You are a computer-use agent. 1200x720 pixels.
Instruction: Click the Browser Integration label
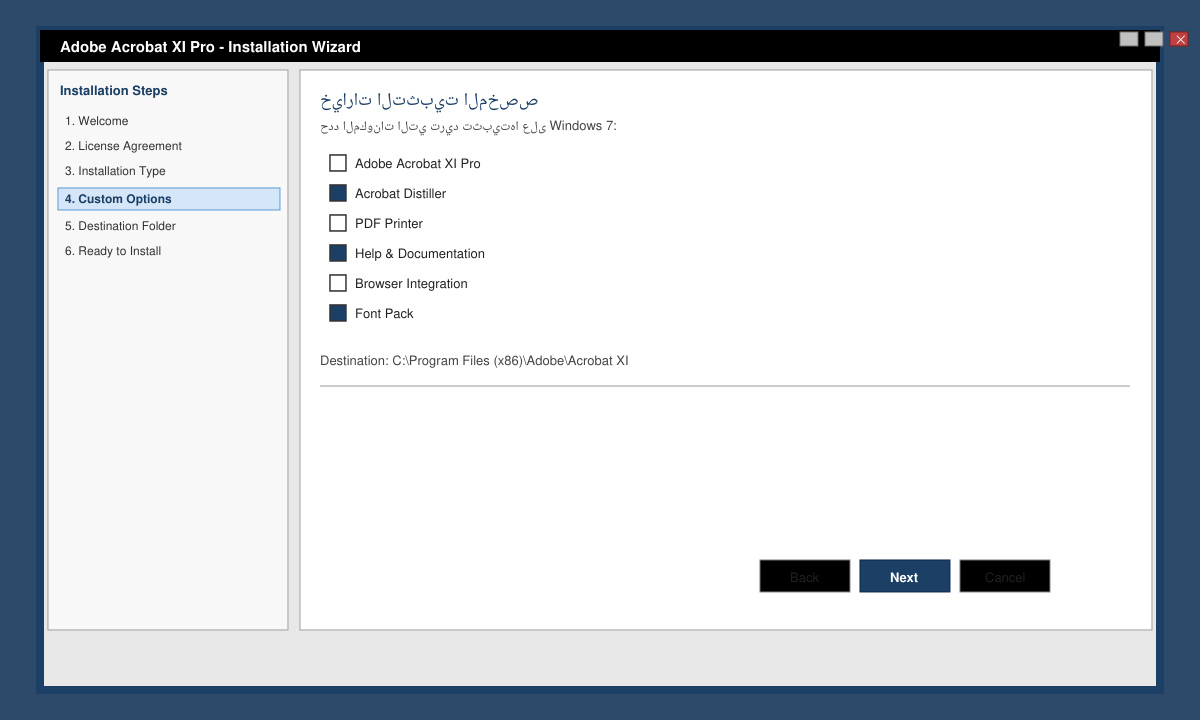[411, 284]
